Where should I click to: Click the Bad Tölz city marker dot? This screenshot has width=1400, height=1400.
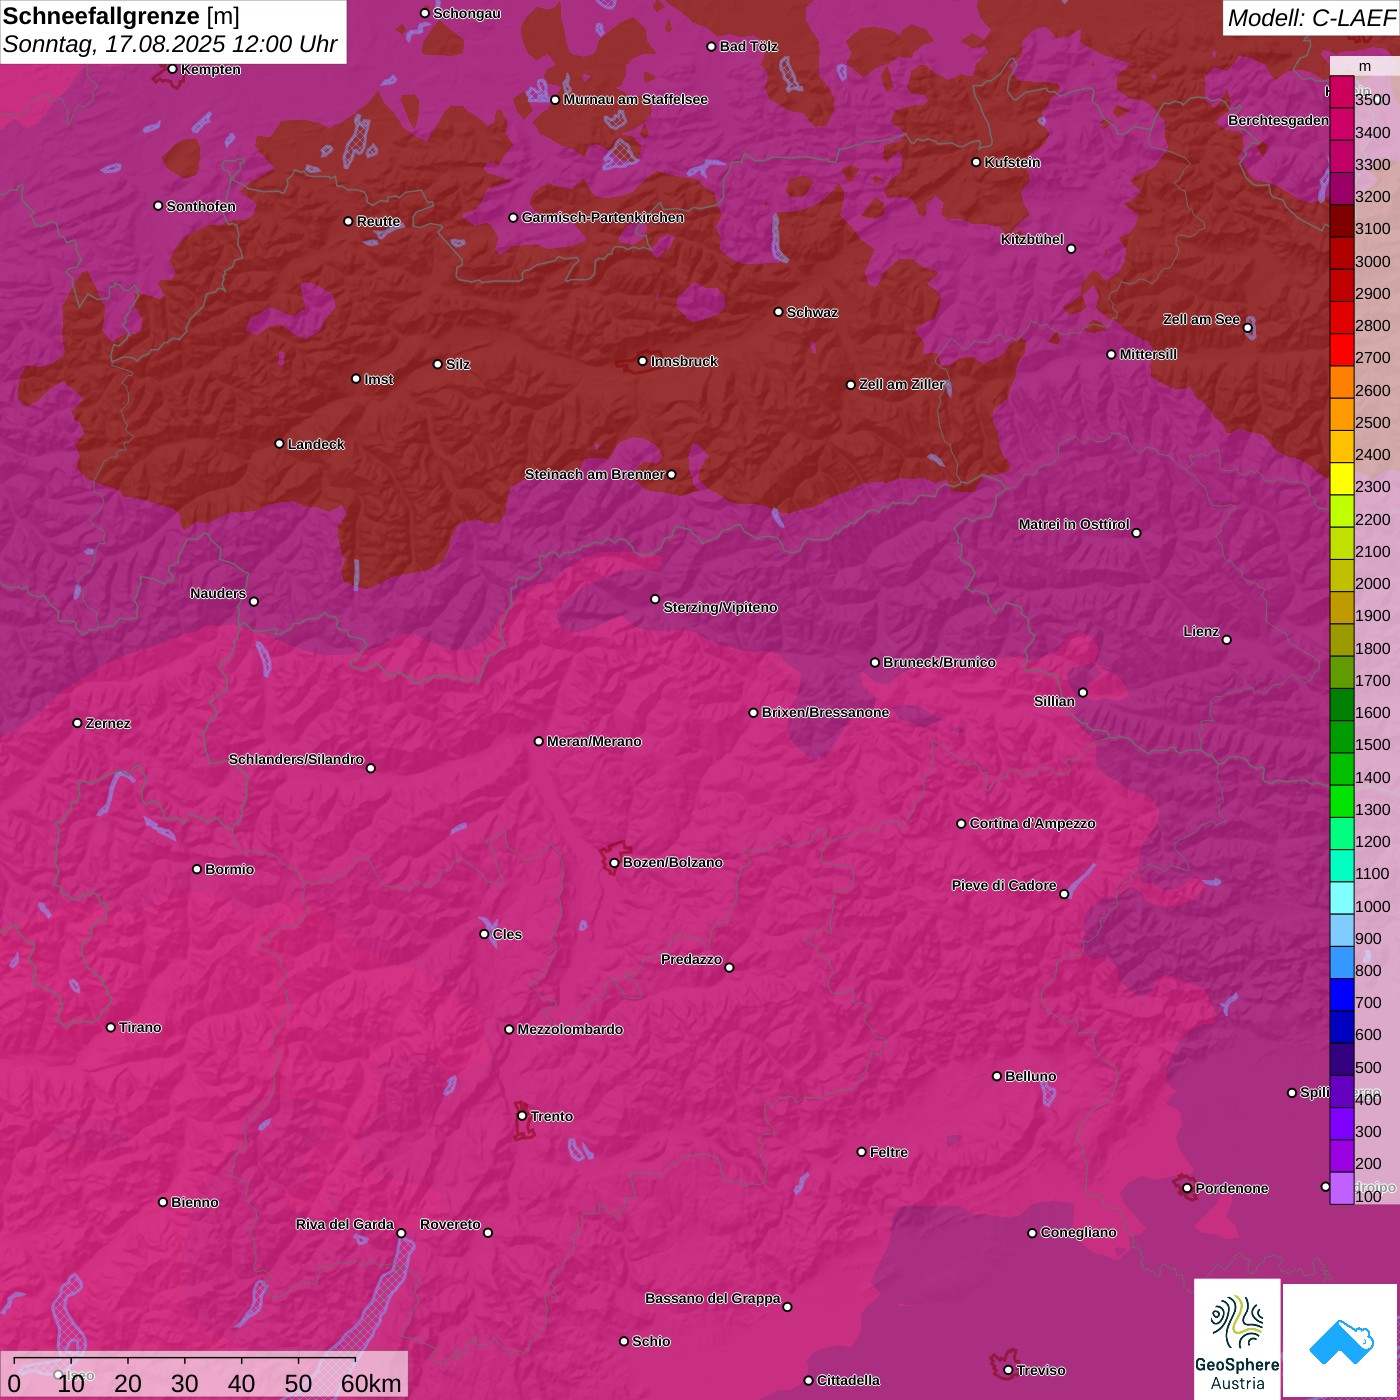[711, 47]
